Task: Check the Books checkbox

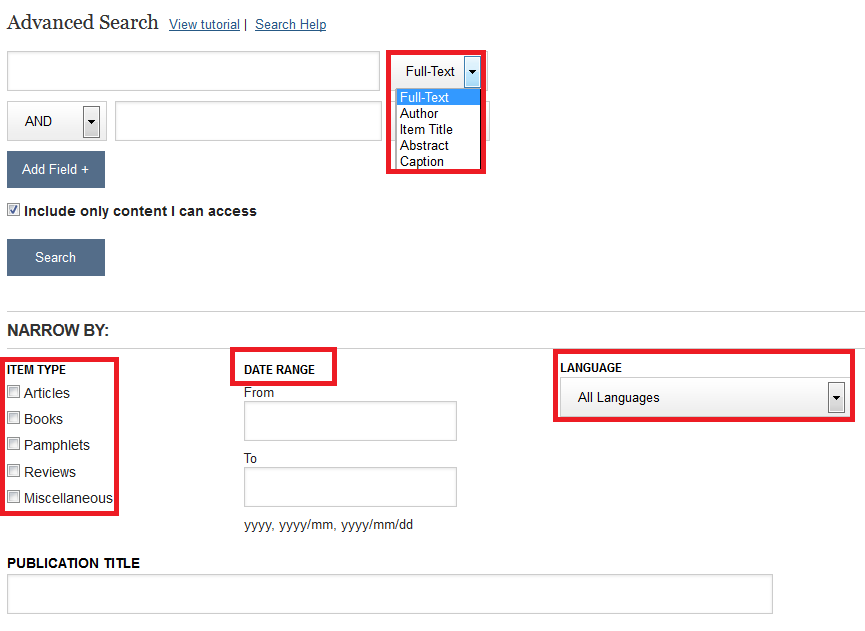Action: point(13,417)
